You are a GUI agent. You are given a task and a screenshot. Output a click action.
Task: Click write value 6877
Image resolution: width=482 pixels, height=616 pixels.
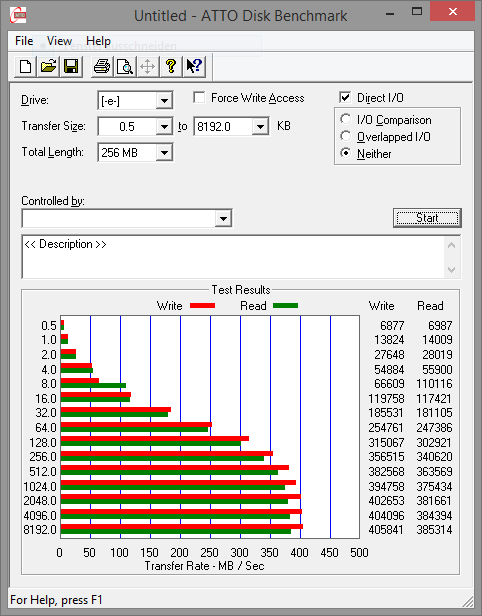click(x=392, y=325)
